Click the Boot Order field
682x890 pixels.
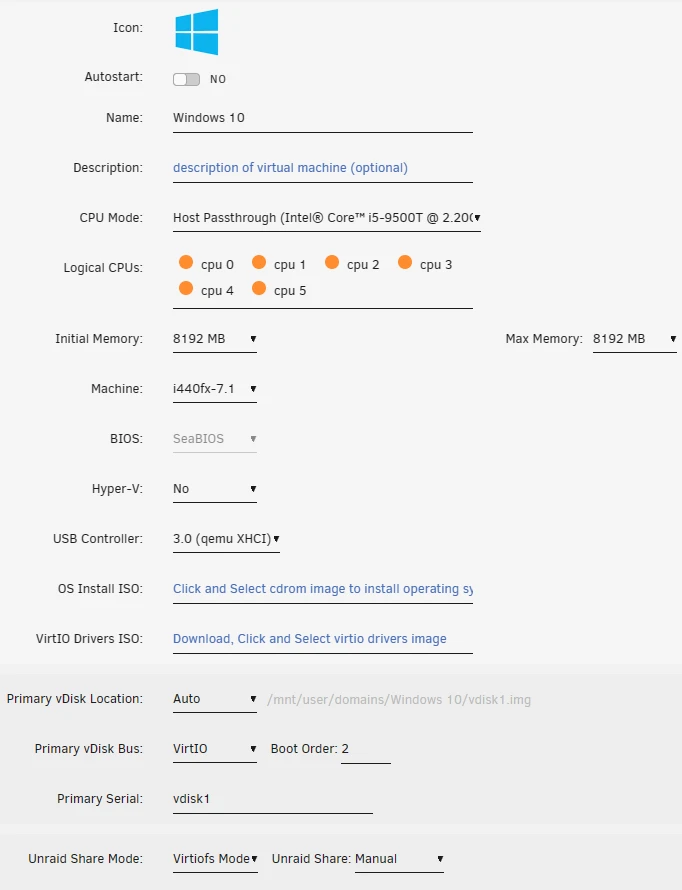tap(365, 749)
